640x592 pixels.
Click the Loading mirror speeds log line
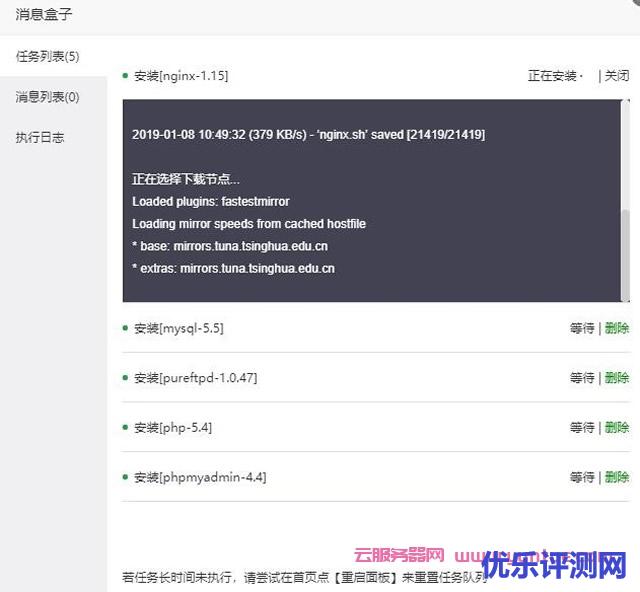click(249, 224)
